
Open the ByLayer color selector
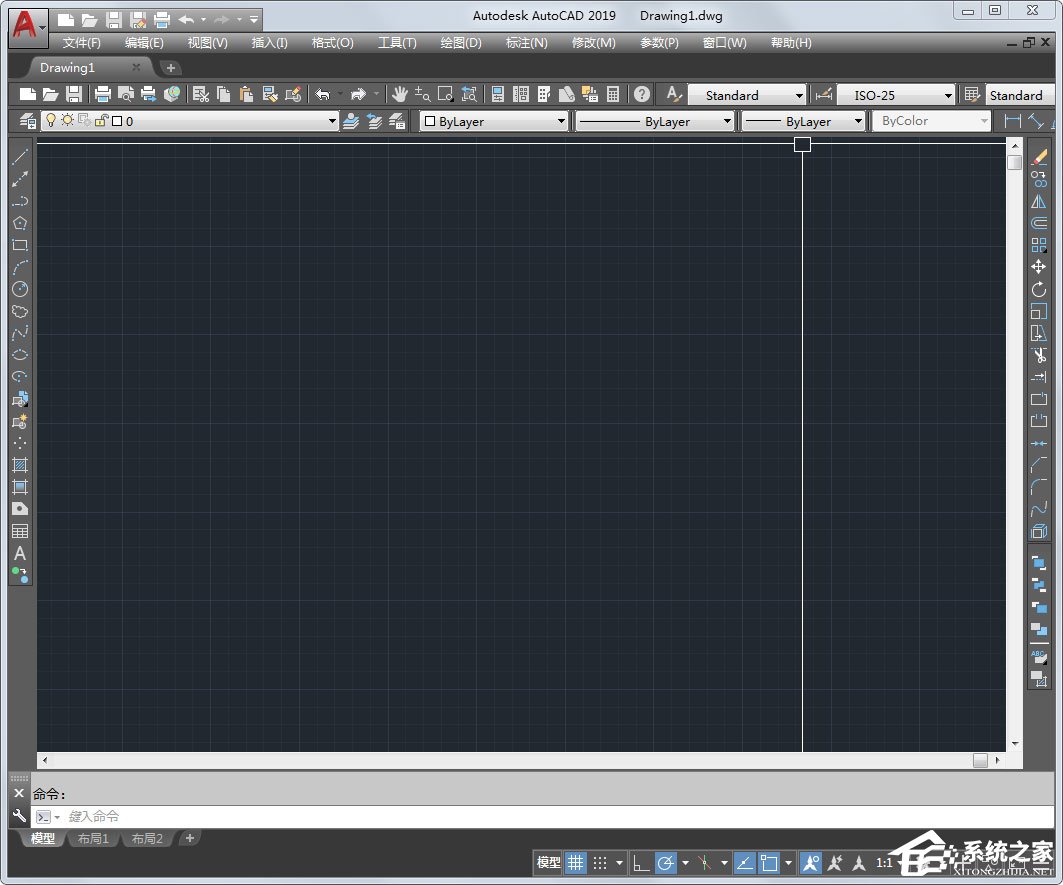tap(564, 120)
